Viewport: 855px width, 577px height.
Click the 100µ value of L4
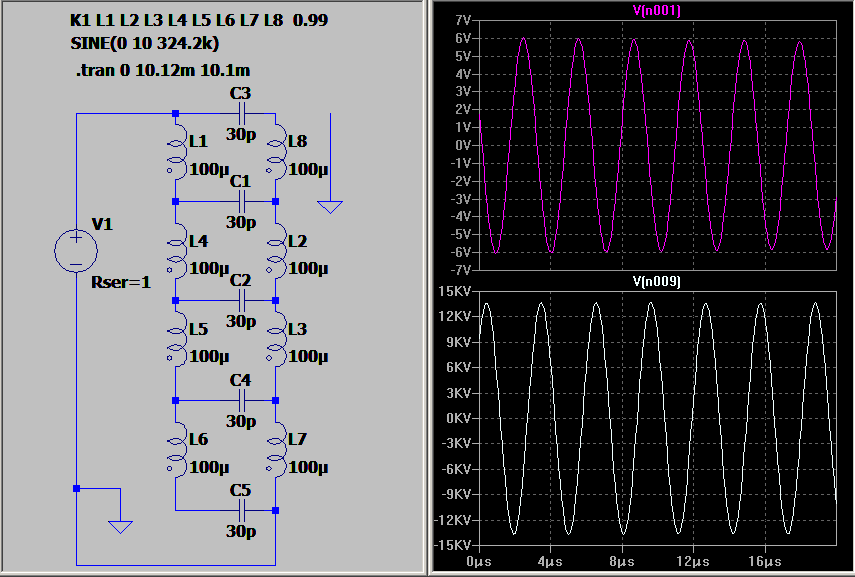click(x=209, y=268)
